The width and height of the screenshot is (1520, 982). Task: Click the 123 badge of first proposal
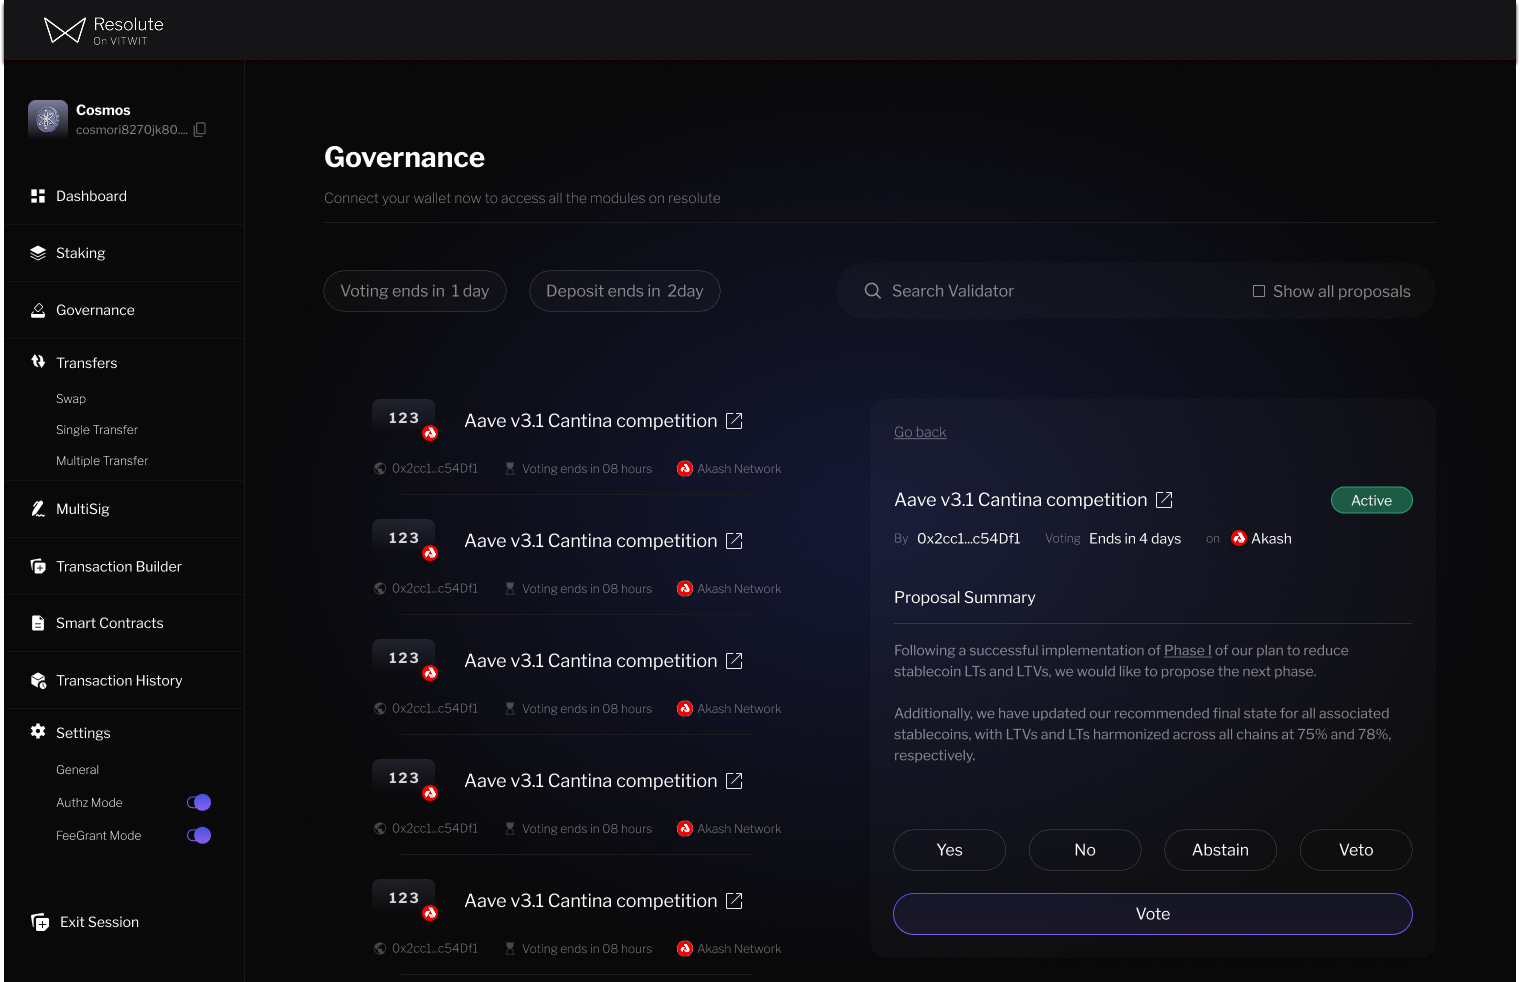(x=404, y=418)
